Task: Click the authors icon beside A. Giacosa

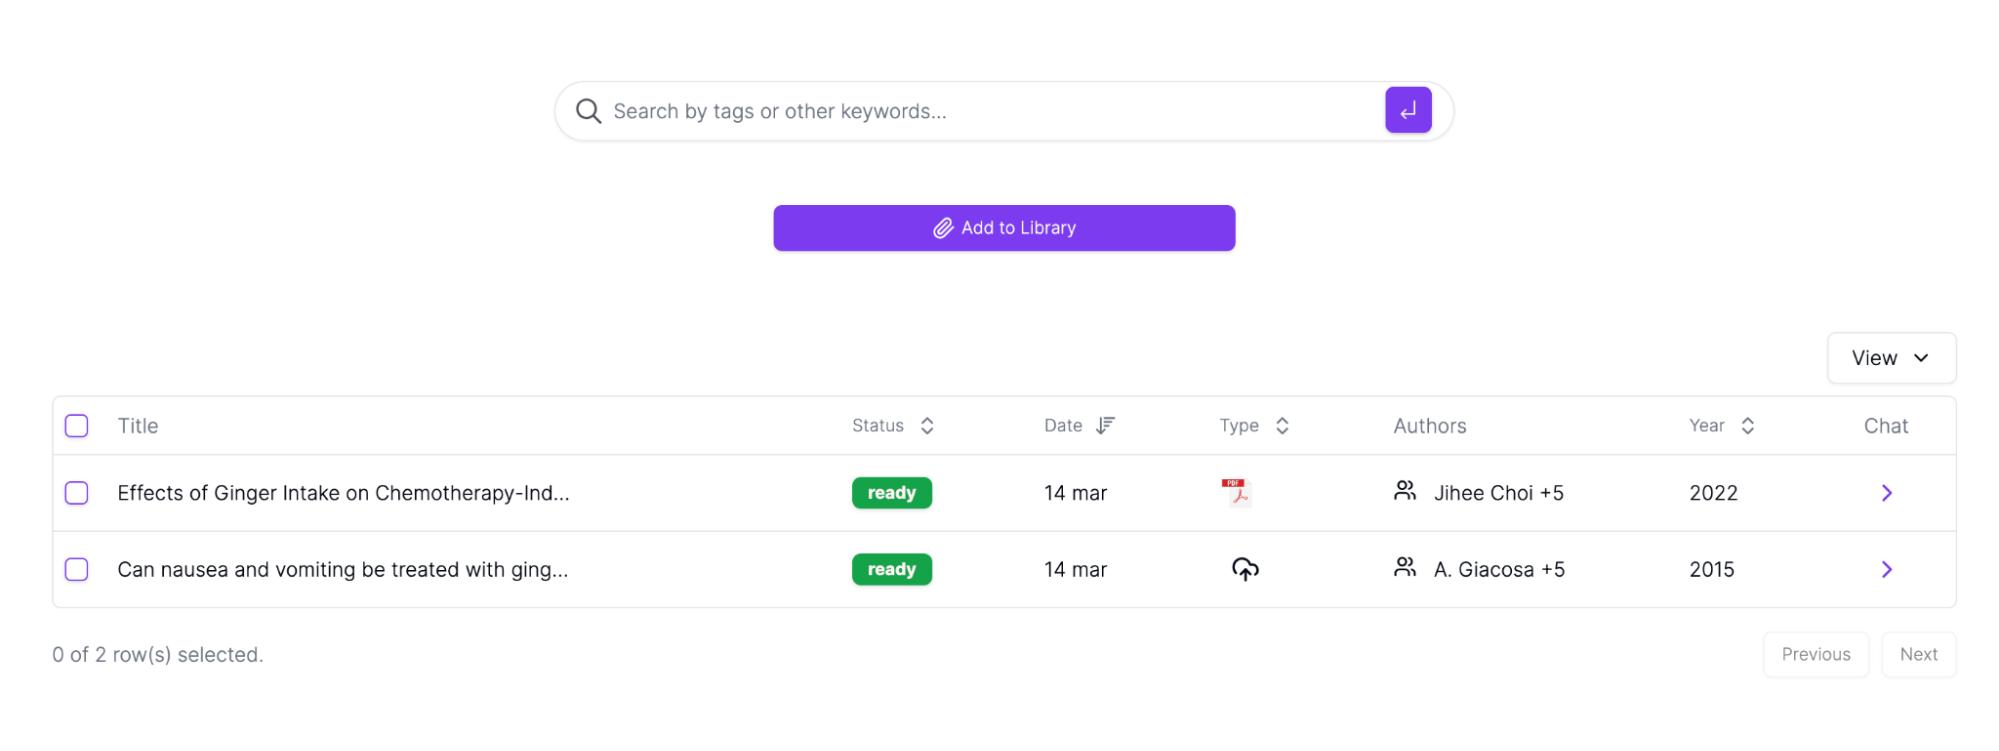Action: pyautogui.click(x=1405, y=567)
